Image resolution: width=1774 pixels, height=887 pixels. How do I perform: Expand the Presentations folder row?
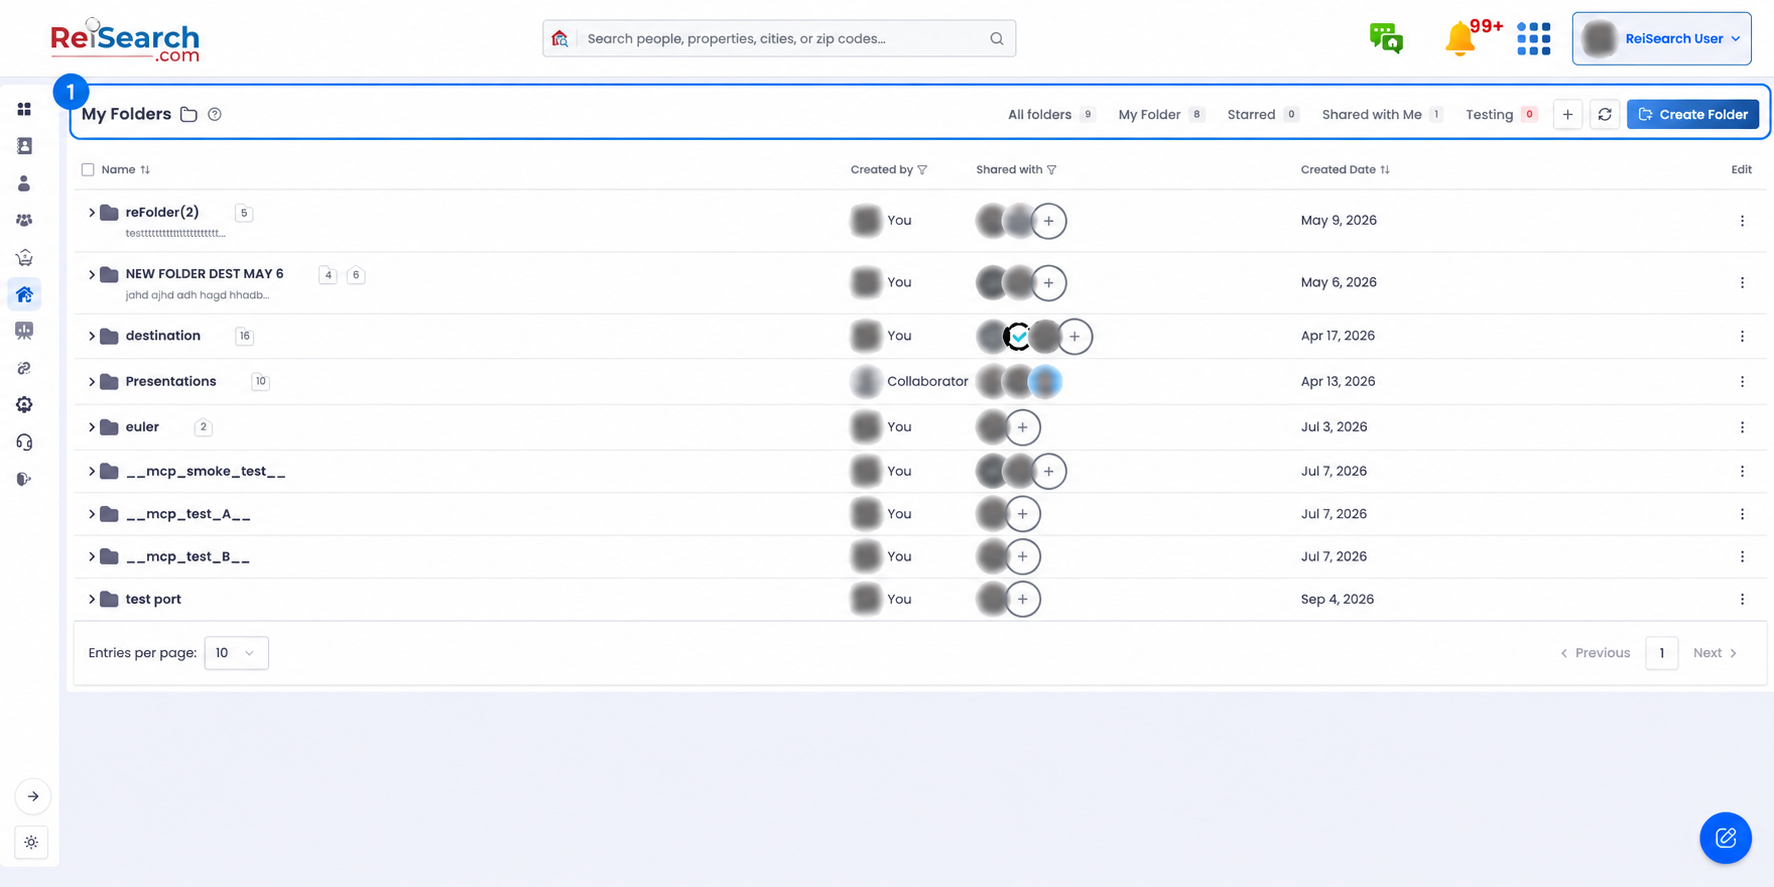click(92, 382)
